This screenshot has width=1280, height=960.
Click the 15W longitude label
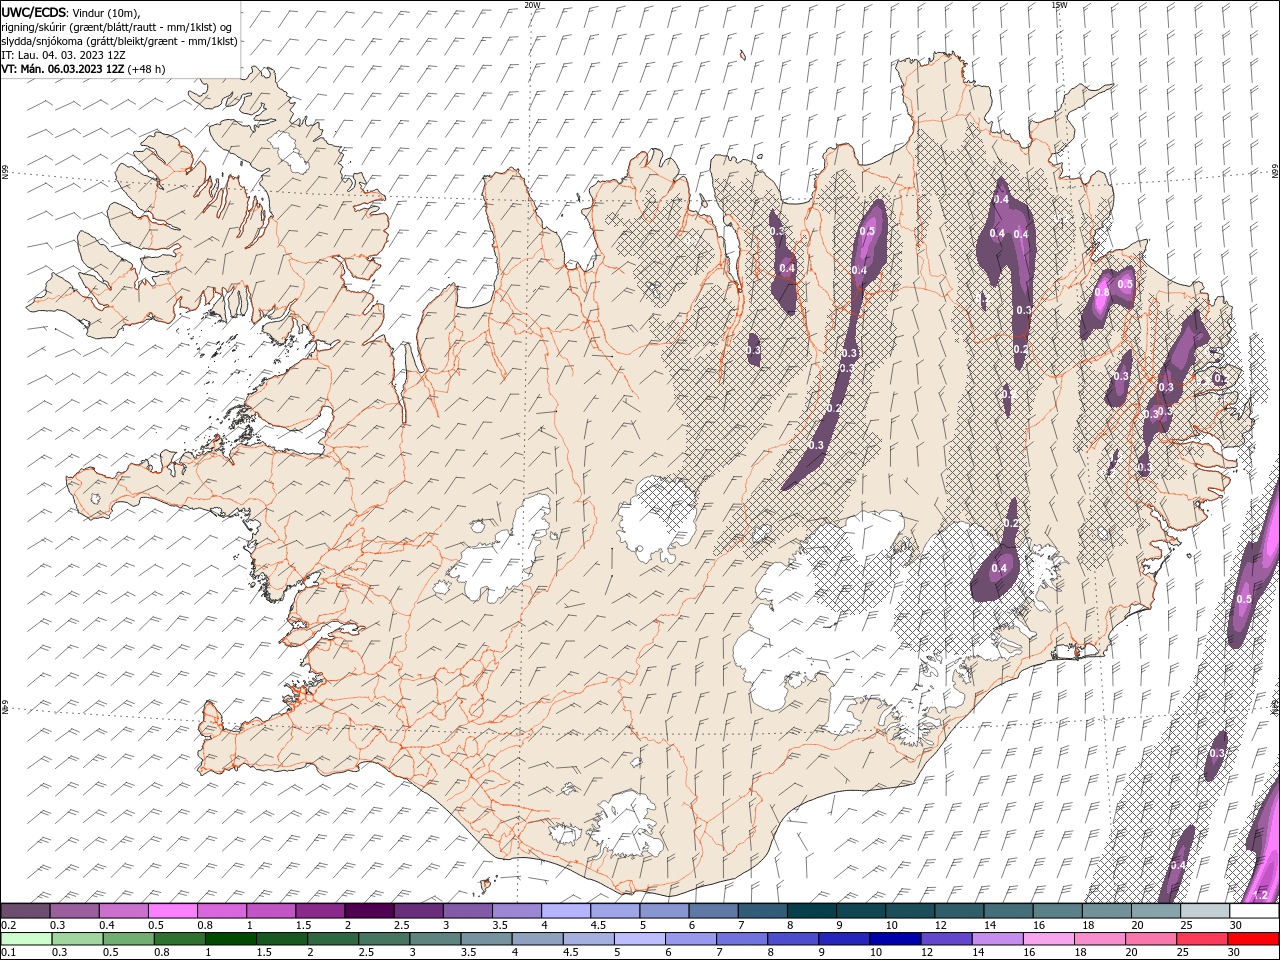[1059, 5]
